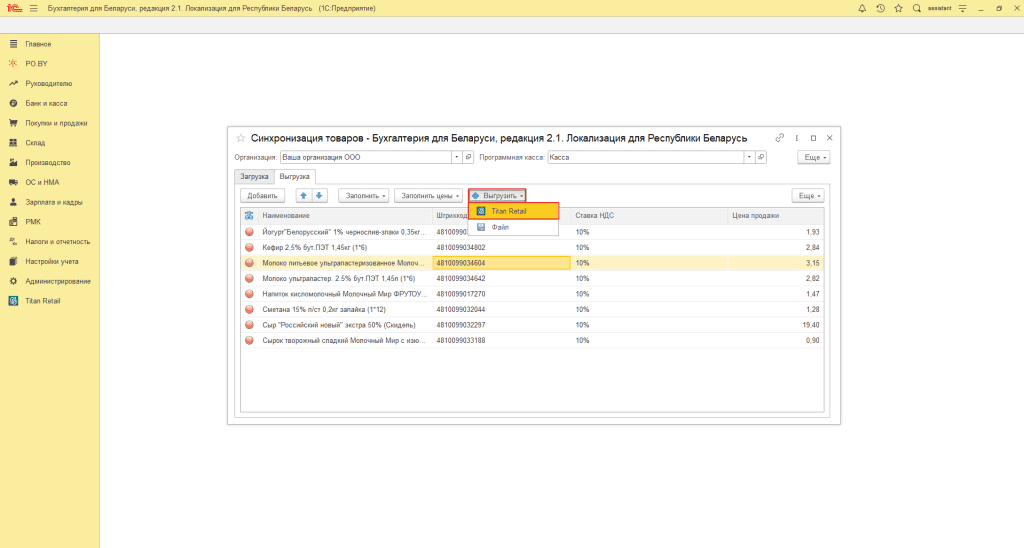This screenshot has height=548, width=1024.
Task: Open the Зарплата и кадры section
Action: point(54,202)
